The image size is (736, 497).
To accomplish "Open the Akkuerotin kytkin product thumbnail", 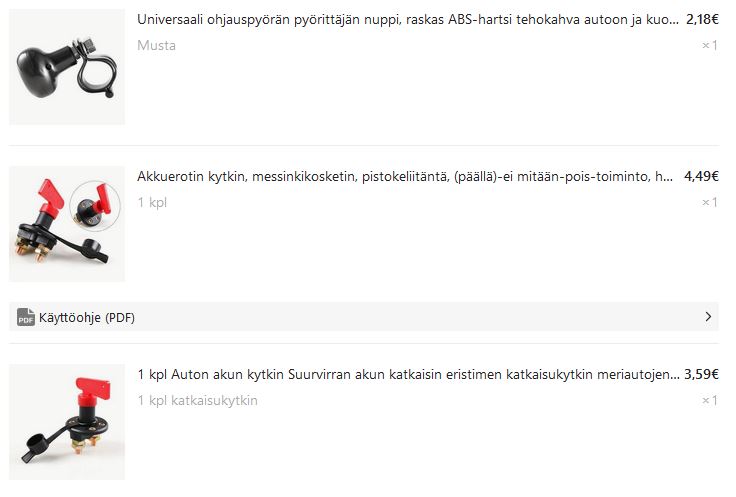I will (67, 224).
